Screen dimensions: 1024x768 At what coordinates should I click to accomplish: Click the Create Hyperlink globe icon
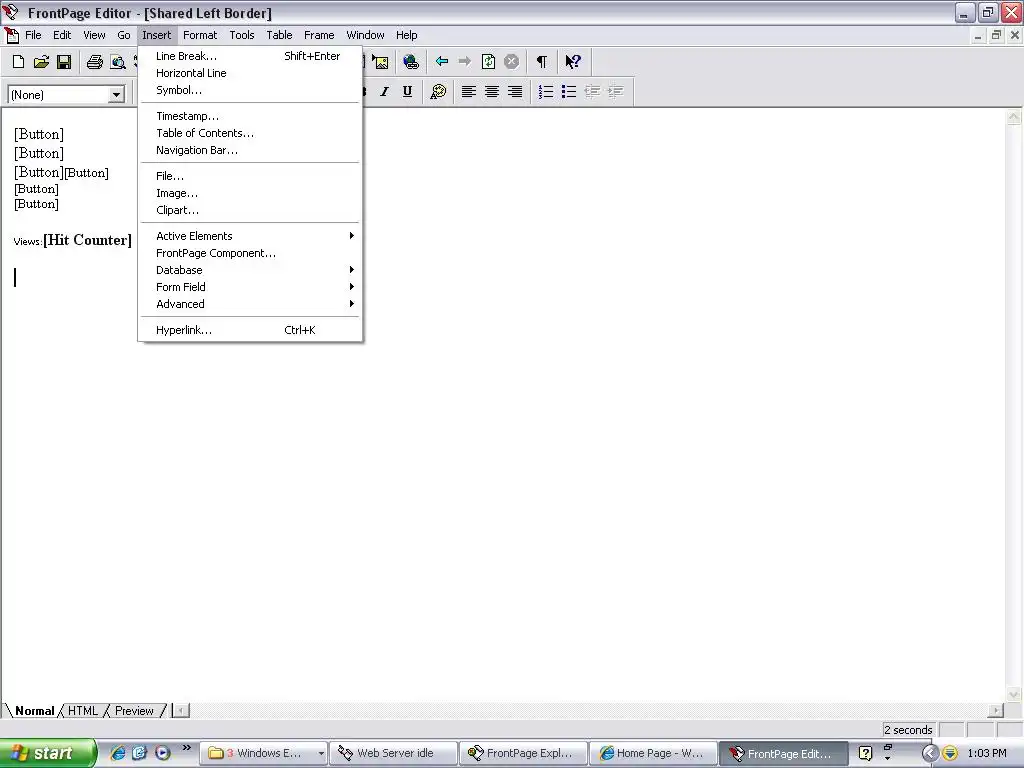point(411,62)
